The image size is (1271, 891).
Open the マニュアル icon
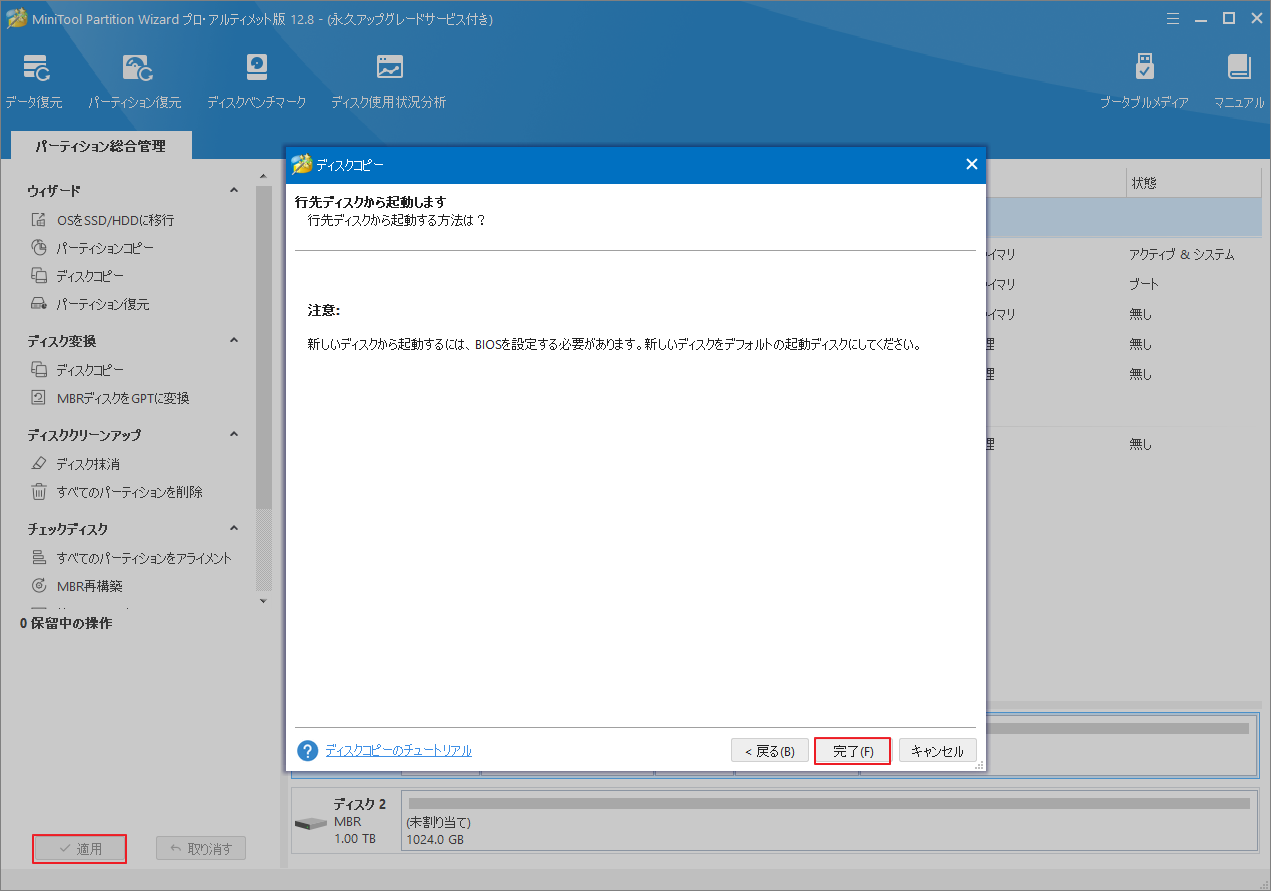click(x=1238, y=78)
